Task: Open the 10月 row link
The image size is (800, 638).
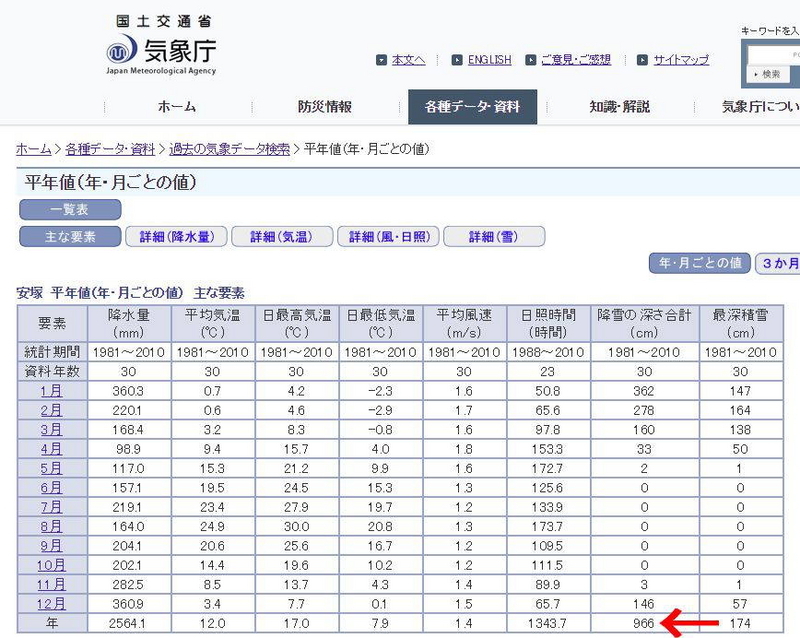Action: 52,566
